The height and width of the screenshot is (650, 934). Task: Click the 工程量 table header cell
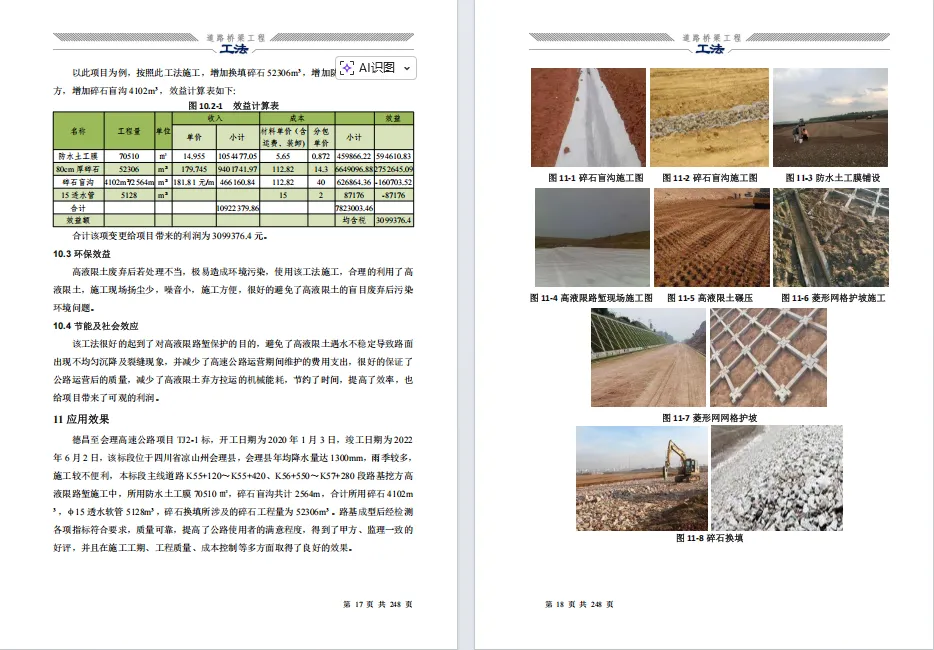(129, 130)
